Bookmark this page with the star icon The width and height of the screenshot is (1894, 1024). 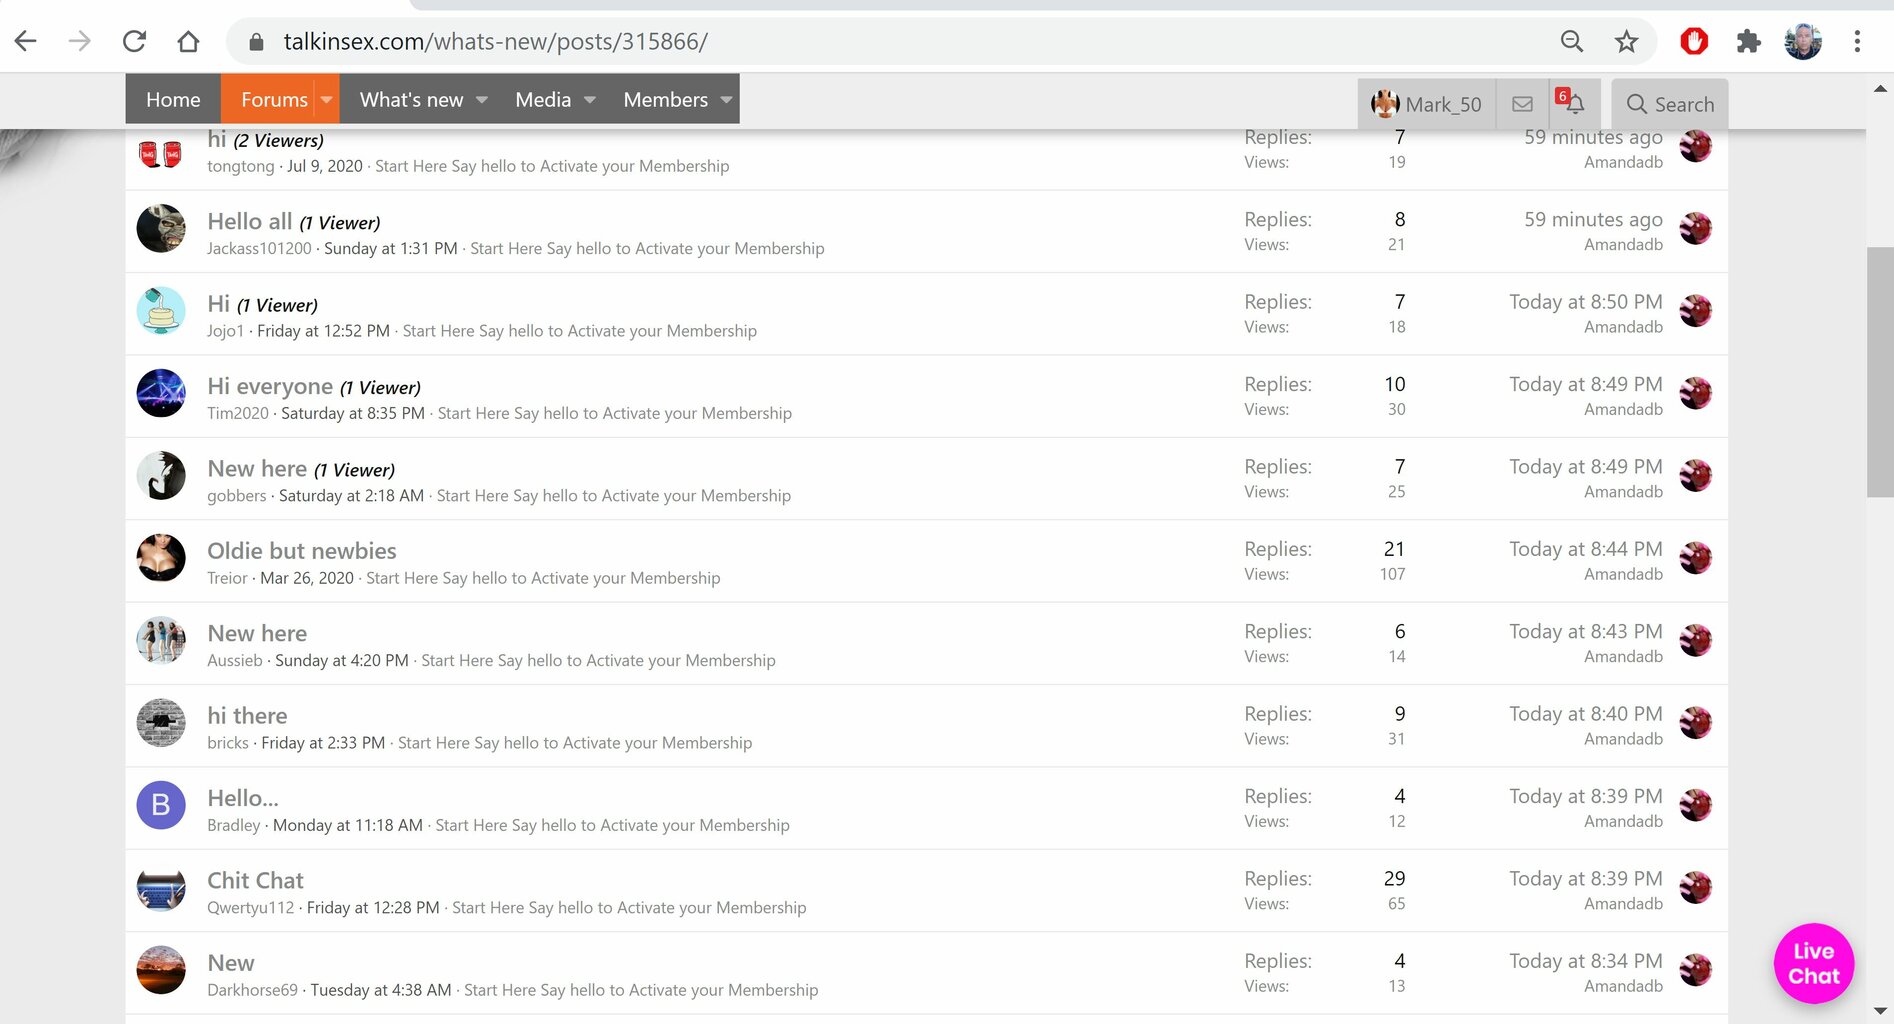coord(1626,41)
